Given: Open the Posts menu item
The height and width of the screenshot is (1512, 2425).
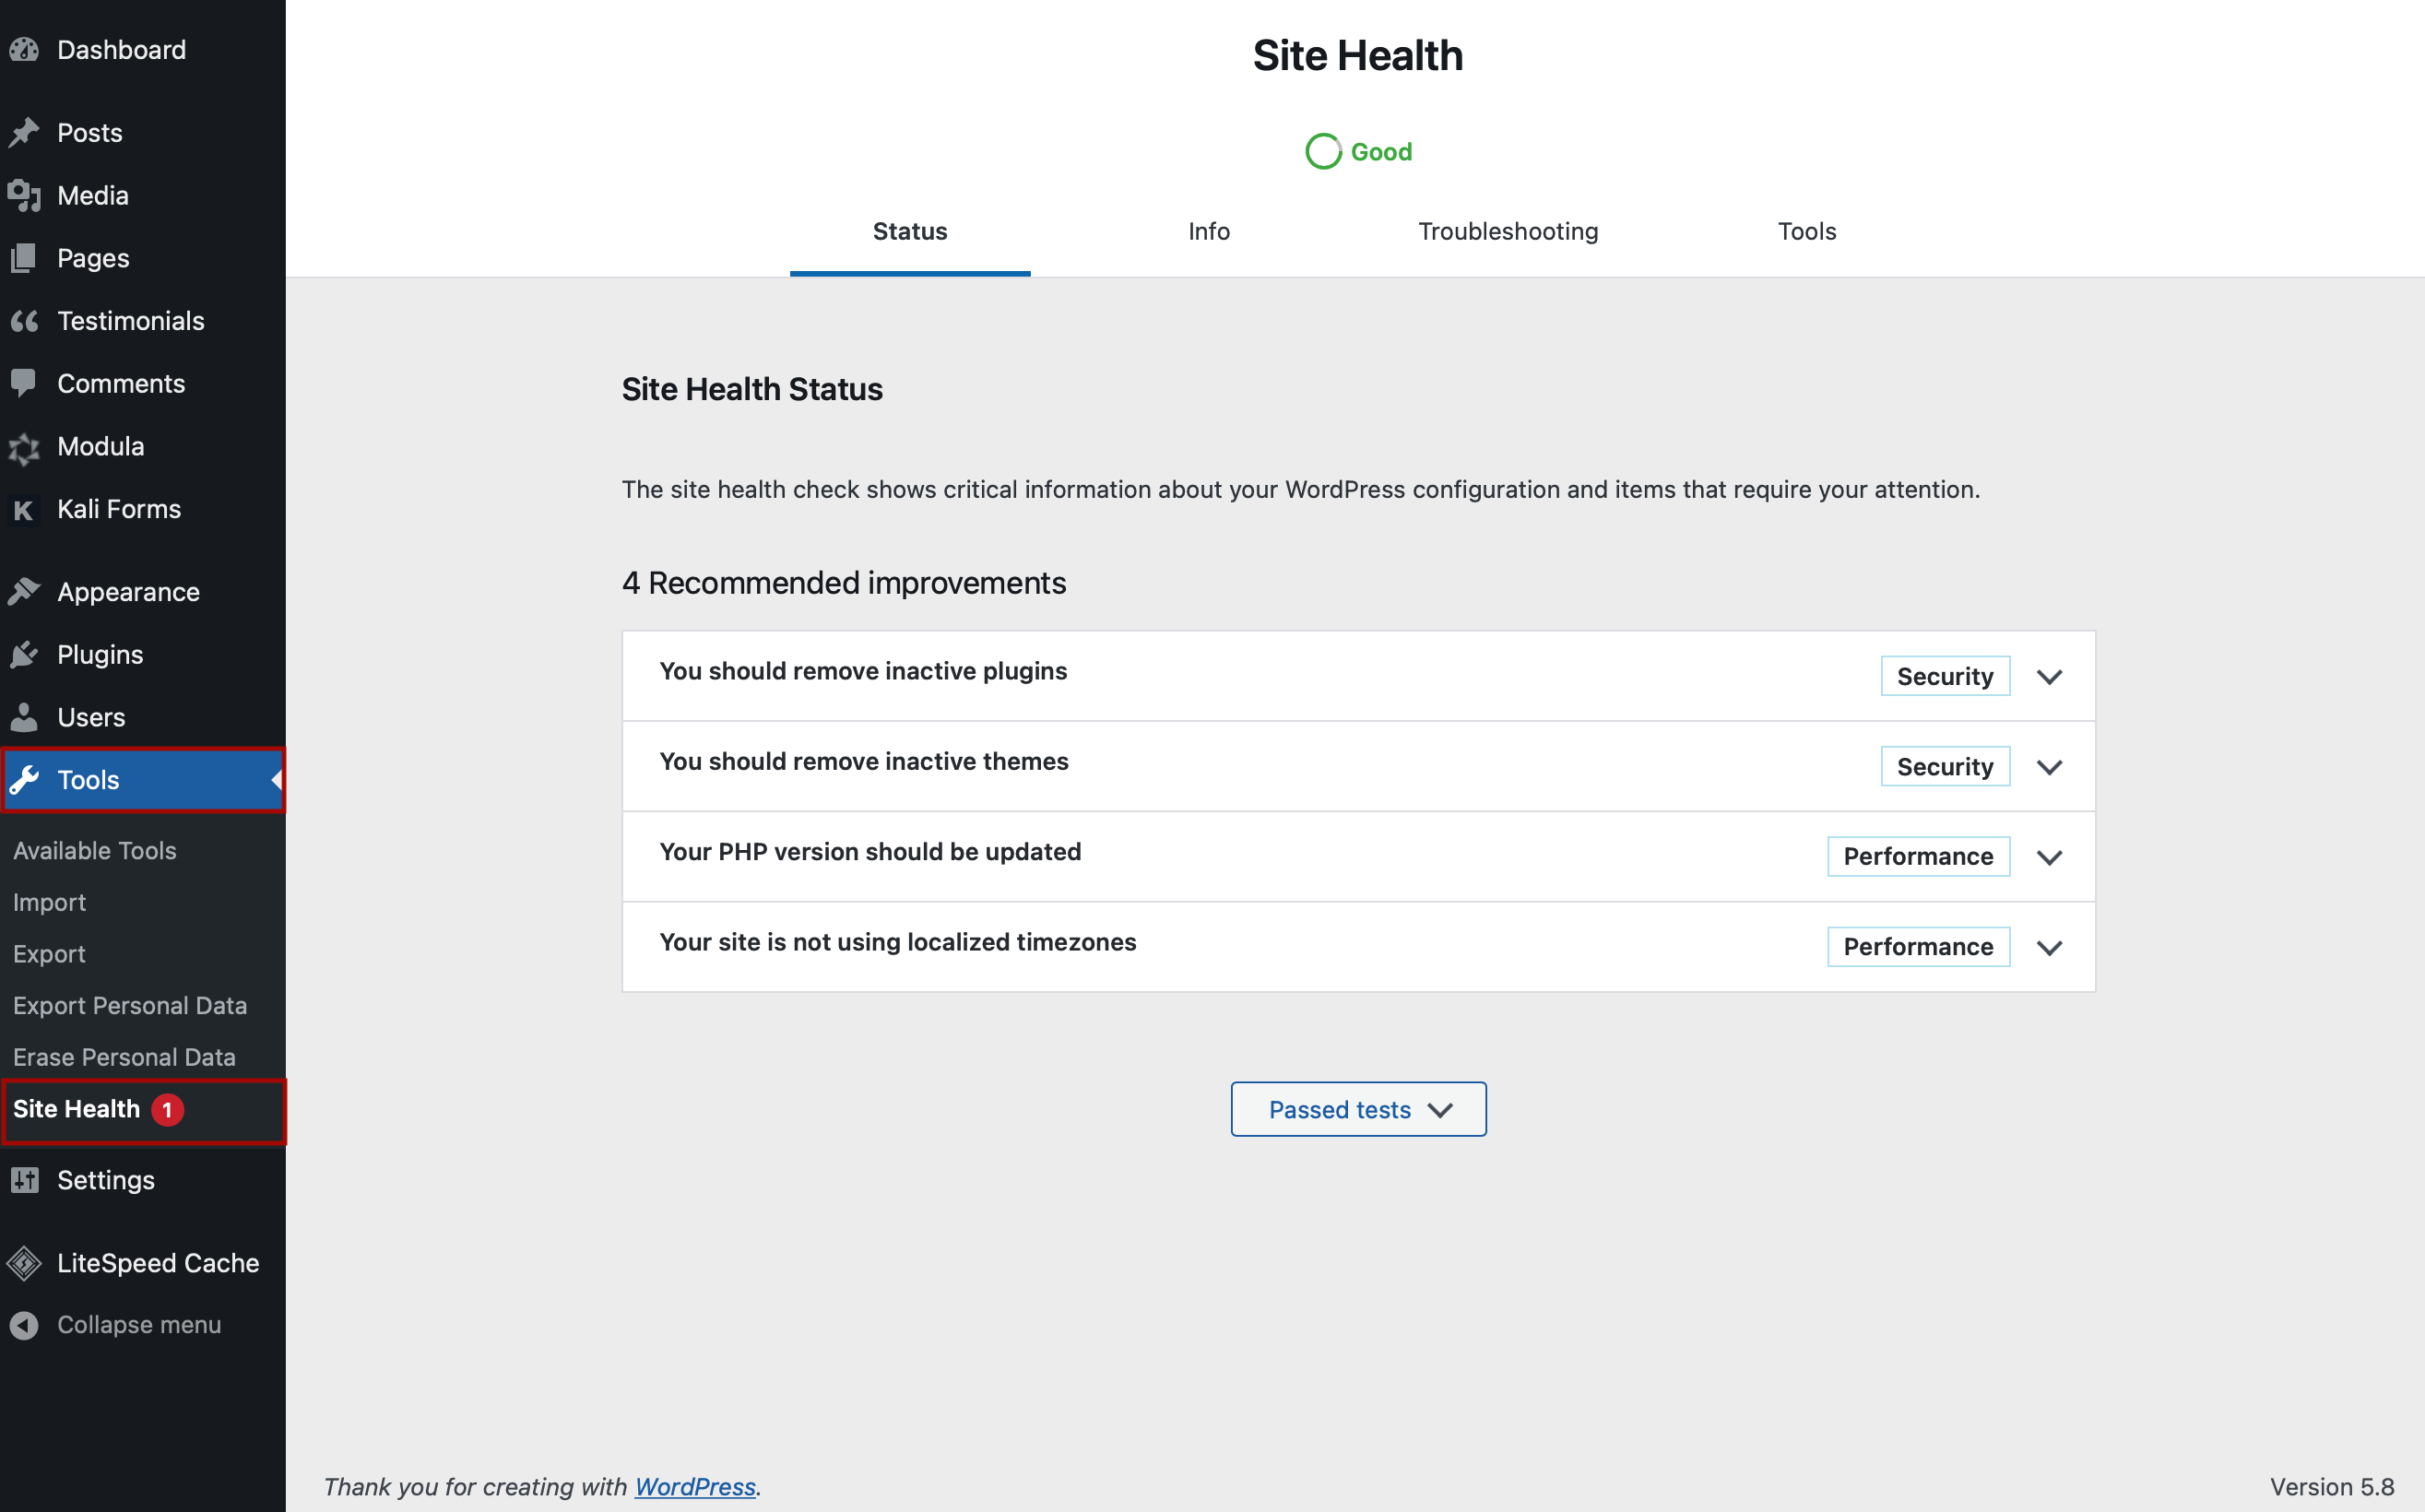Looking at the screenshot, I should pyautogui.click(x=90, y=133).
